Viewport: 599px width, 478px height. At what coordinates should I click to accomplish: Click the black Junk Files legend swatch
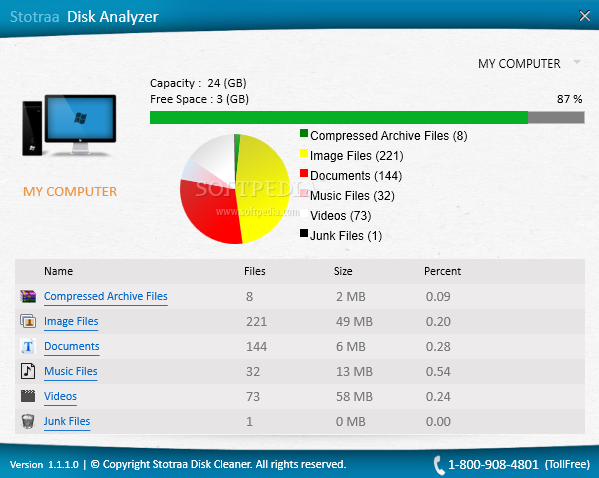click(x=304, y=233)
